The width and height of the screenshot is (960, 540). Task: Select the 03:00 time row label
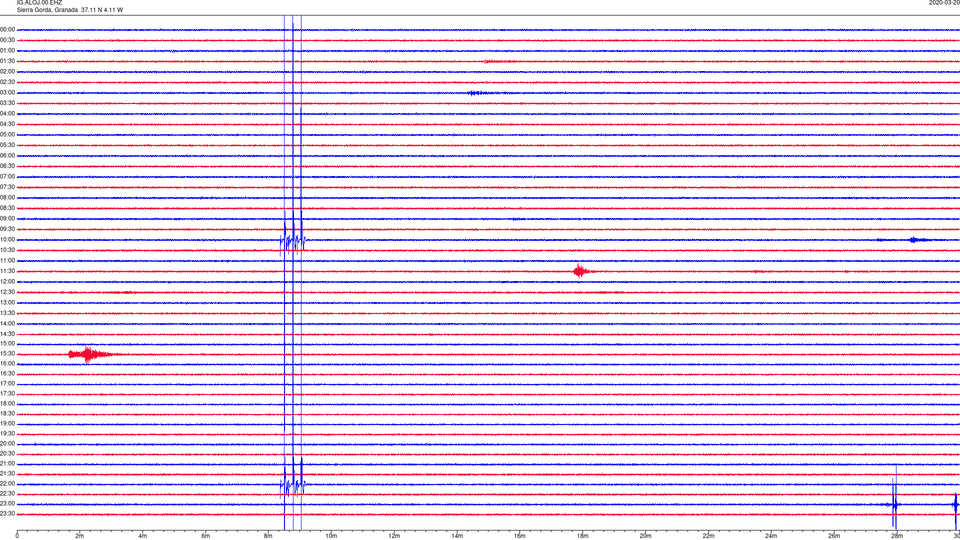tap(7, 93)
